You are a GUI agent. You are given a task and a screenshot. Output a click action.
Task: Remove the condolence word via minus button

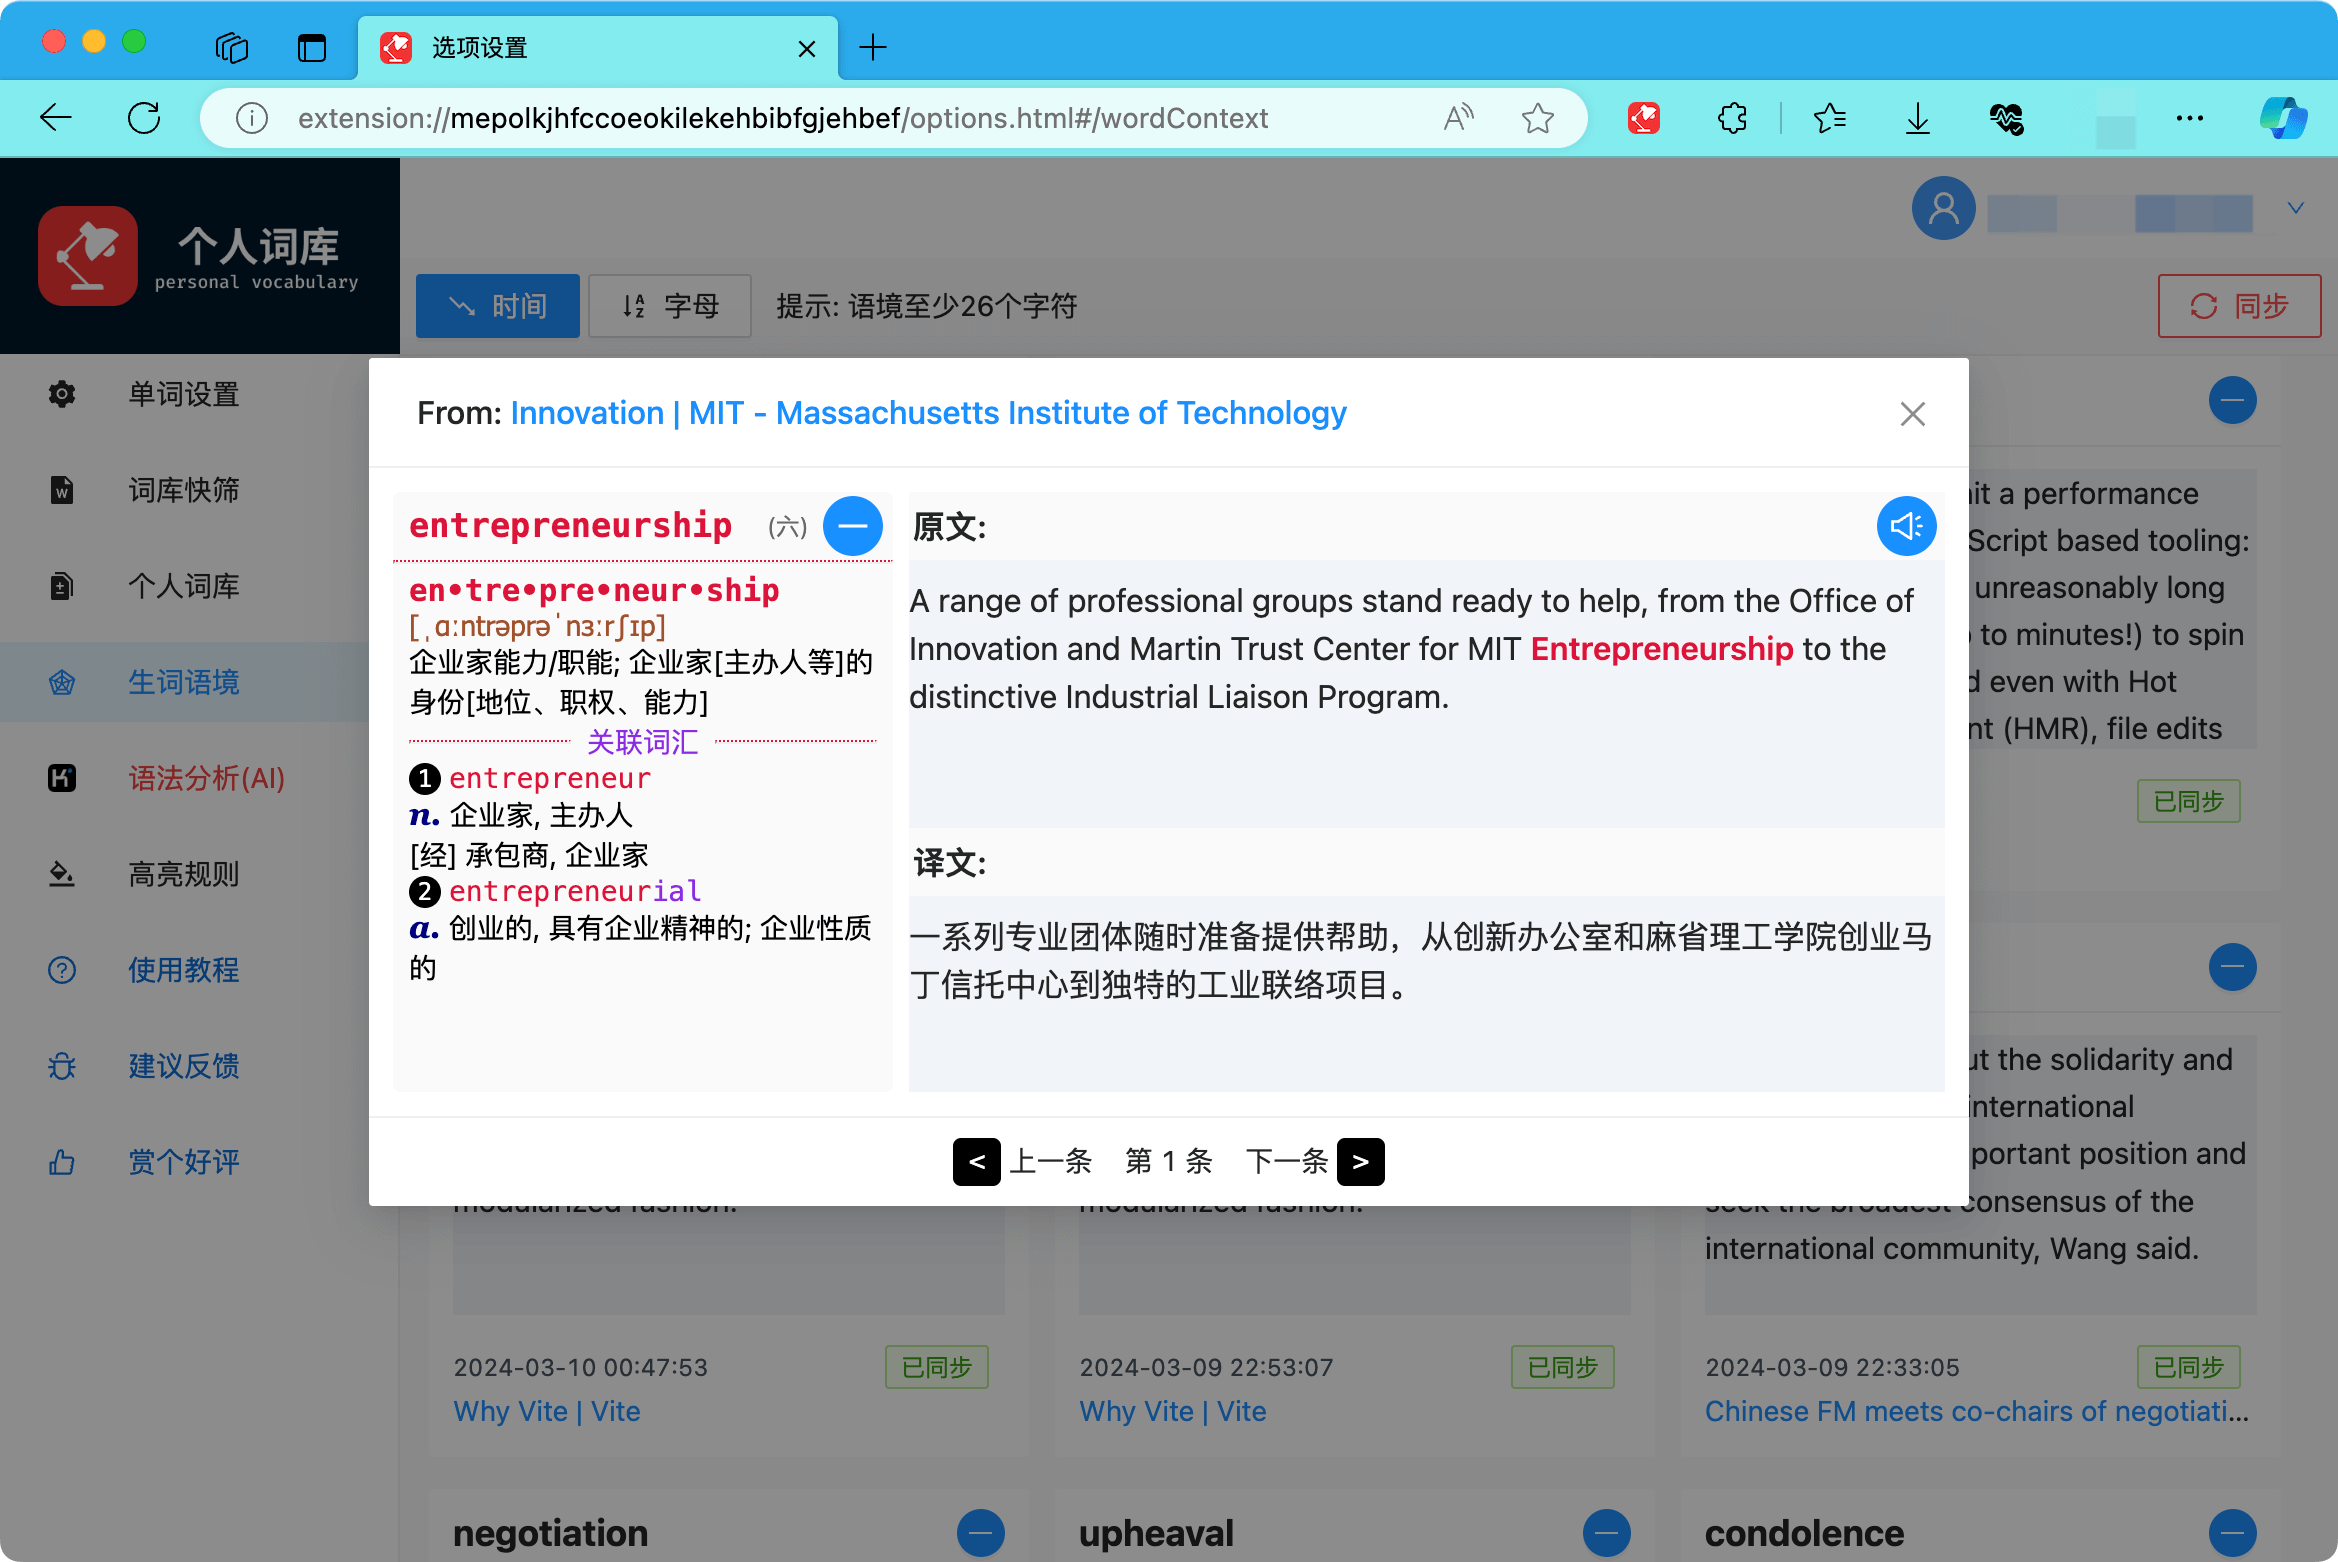(2233, 1532)
